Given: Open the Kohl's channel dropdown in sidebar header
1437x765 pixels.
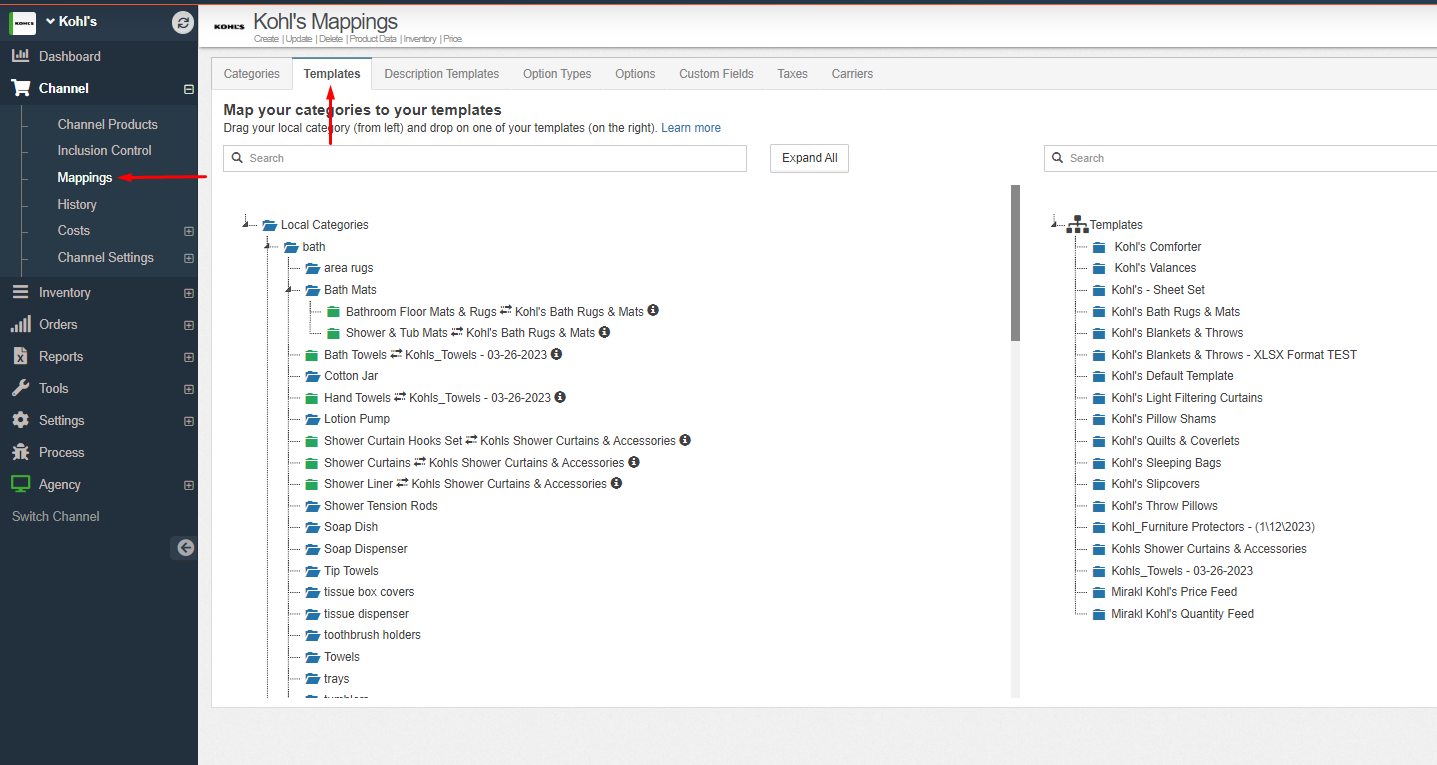Looking at the screenshot, I should coord(71,21).
